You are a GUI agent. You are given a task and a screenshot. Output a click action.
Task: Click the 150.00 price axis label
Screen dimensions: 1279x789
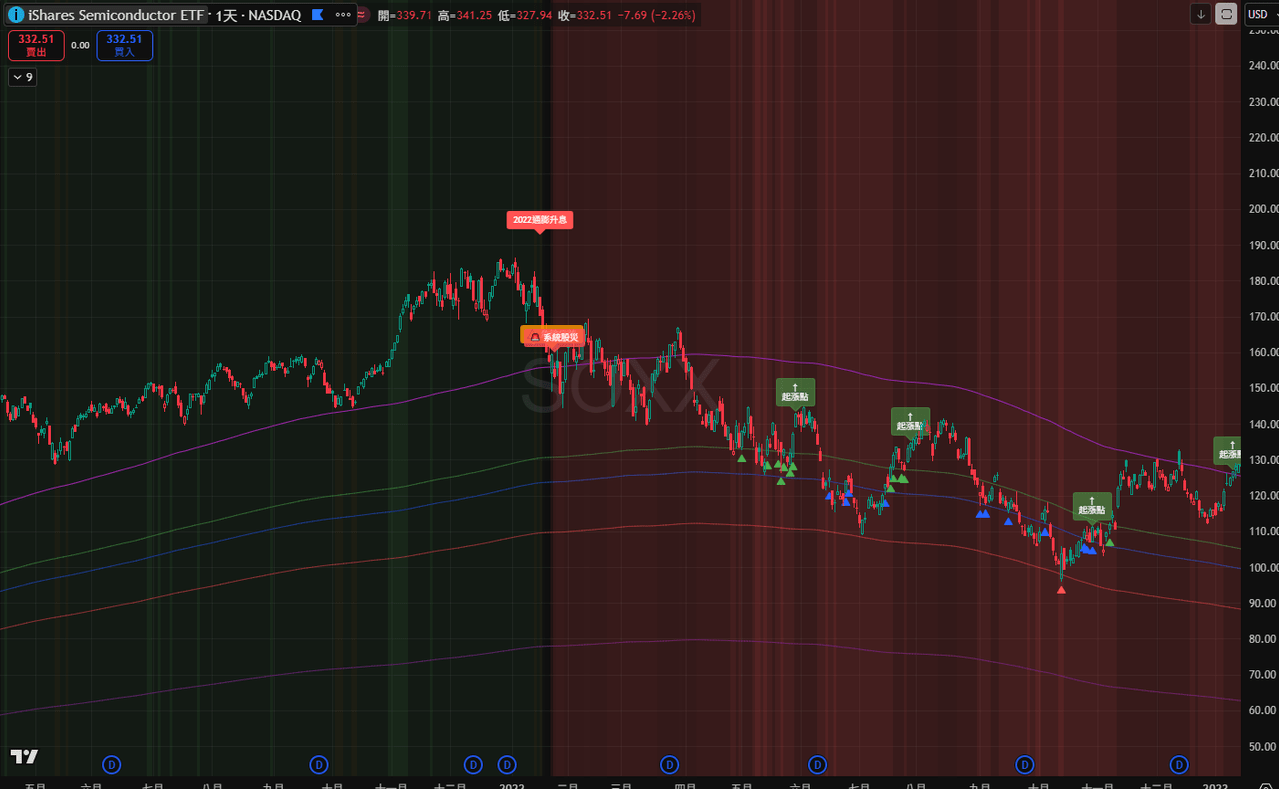[1263, 388]
